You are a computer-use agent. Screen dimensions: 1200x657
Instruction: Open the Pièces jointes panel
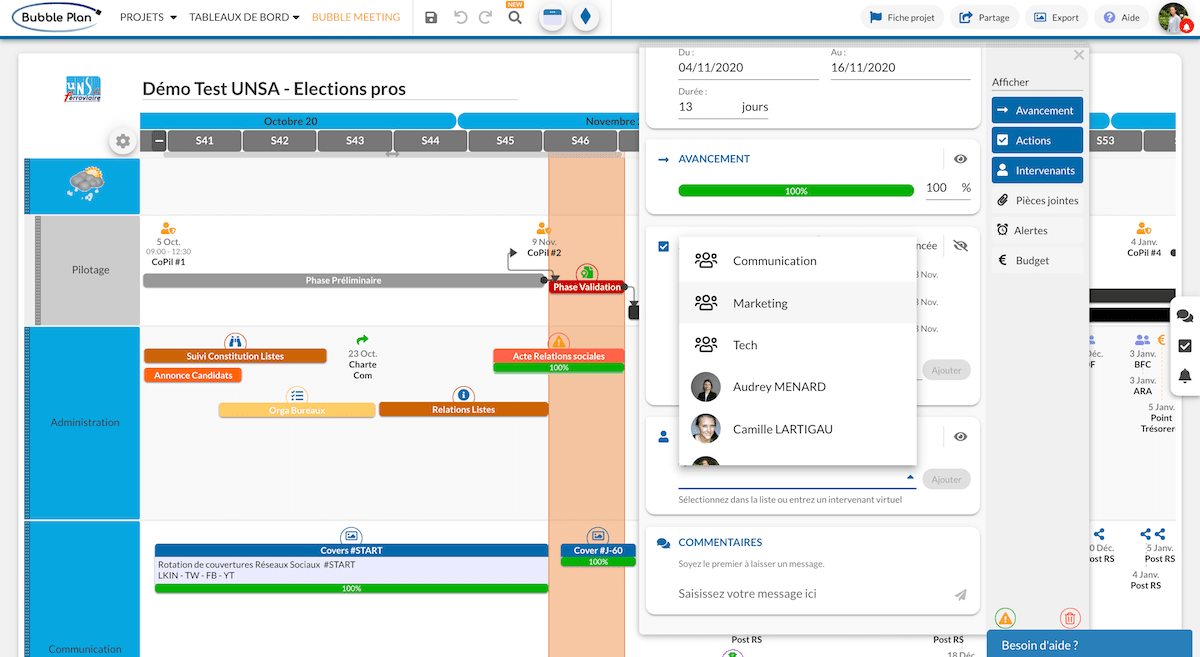point(1037,200)
